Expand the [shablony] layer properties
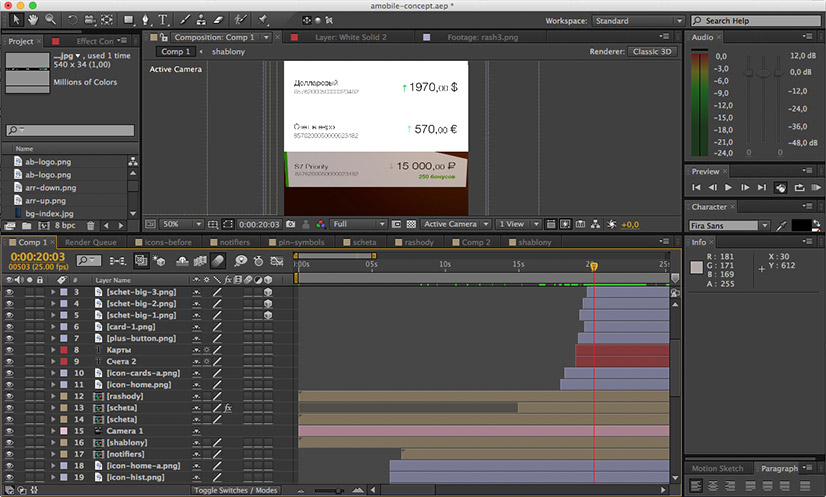This screenshot has width=826, height=497. (x=53, y=442)
